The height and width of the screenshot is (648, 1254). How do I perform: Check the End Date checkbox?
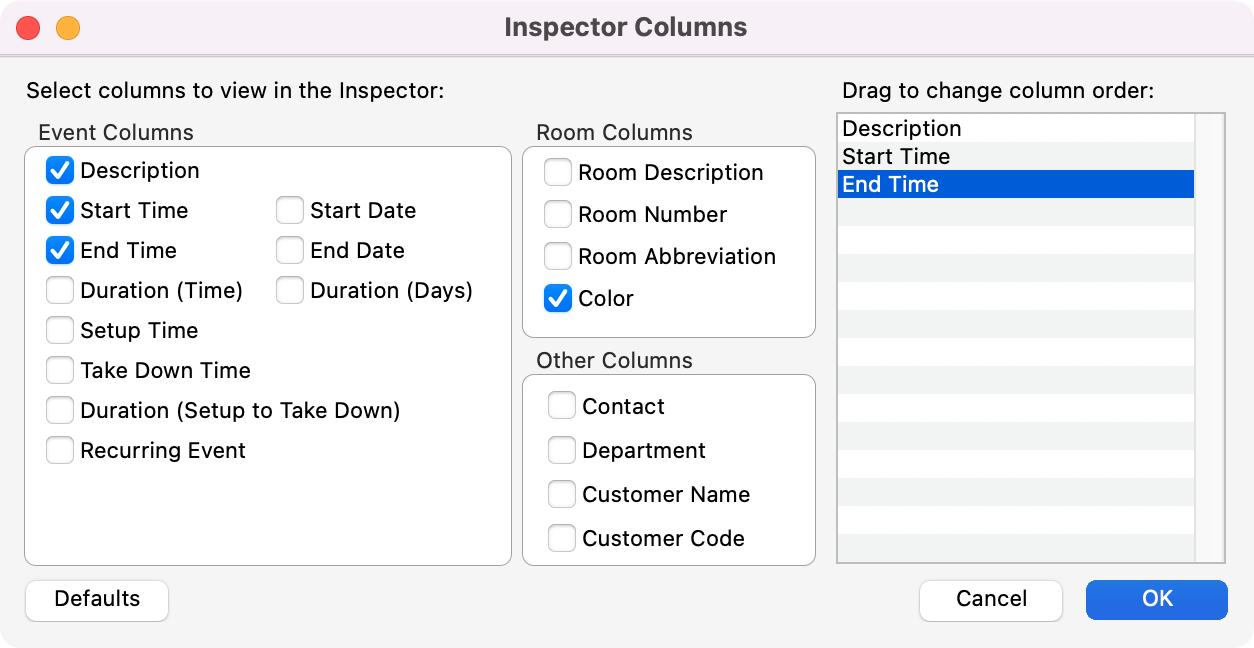click(x=290, y=251)
